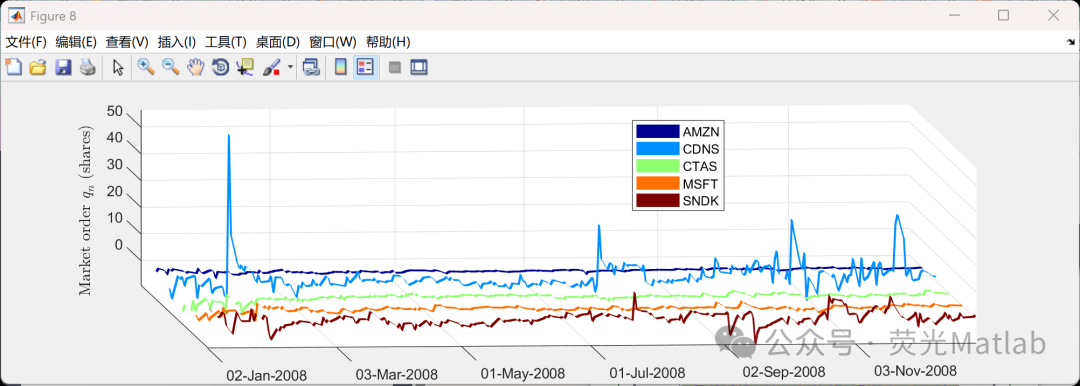This screenshot has height=386, width=1080.
Task: Select the CDNS legend label
Action: pos(700,149)
